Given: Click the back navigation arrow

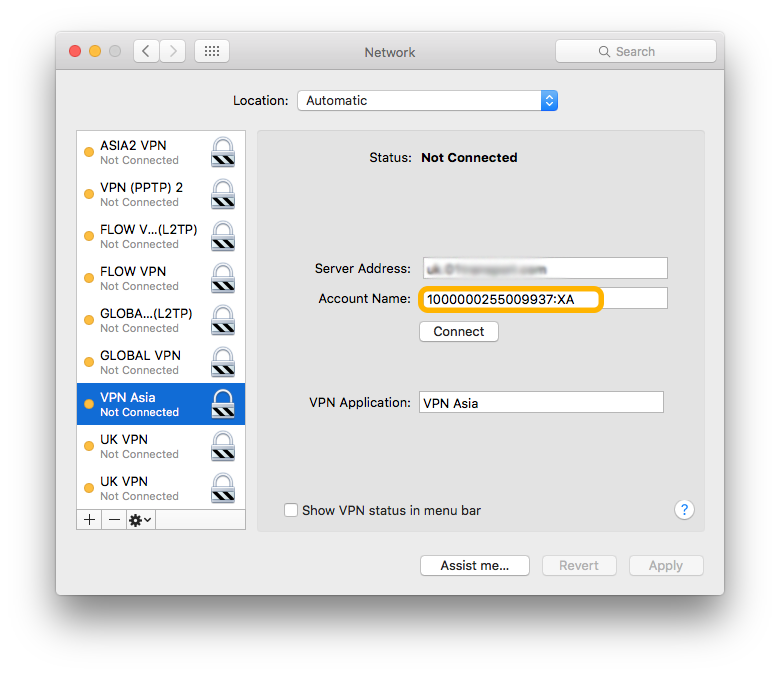Looking at the screenshot, I should pyautogui.click(x=146, y=51).
